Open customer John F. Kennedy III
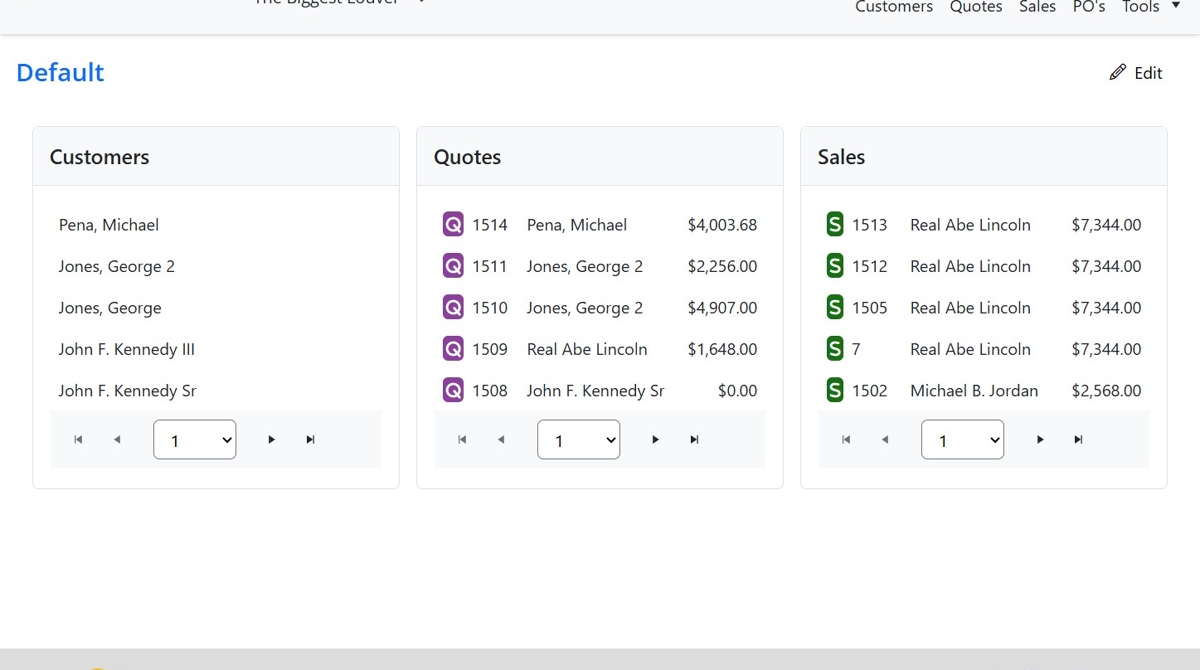 coord(127,349)
